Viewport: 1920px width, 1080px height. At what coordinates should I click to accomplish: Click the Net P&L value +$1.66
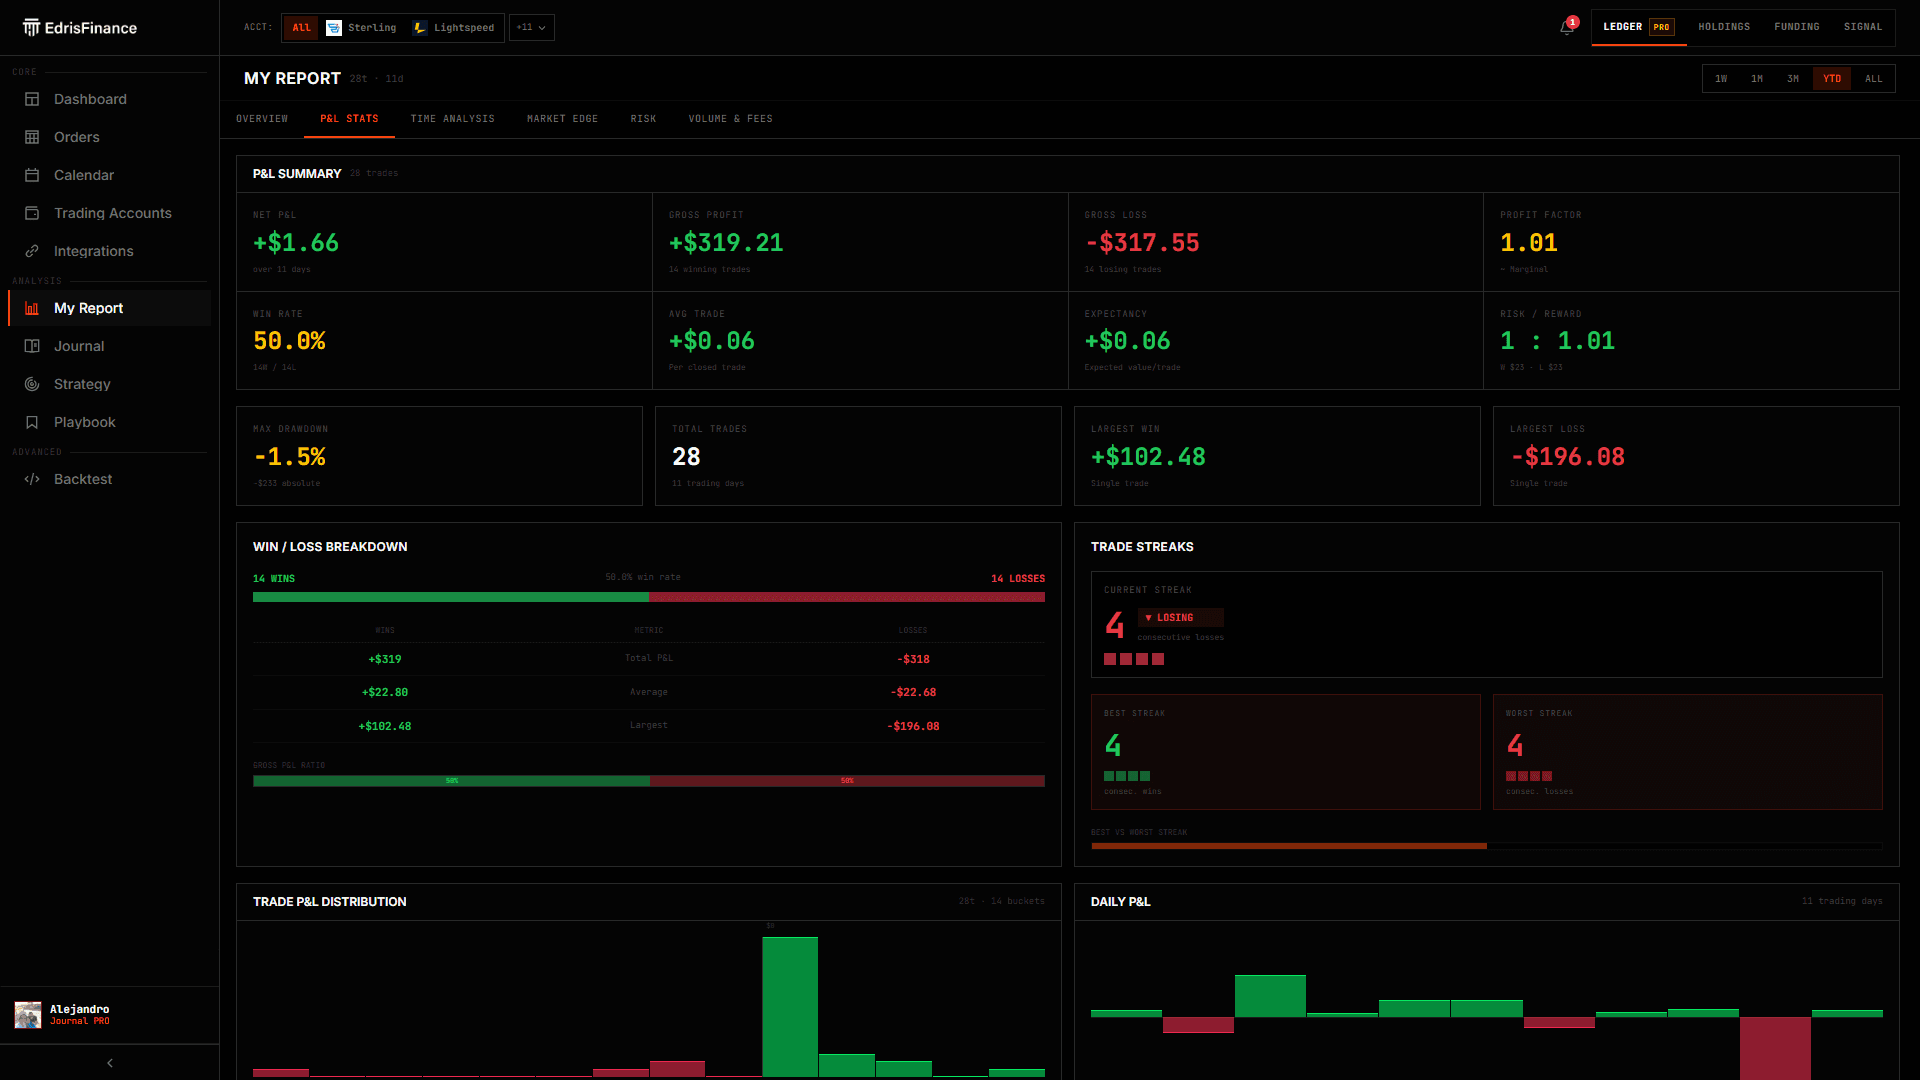coord(296,243)
